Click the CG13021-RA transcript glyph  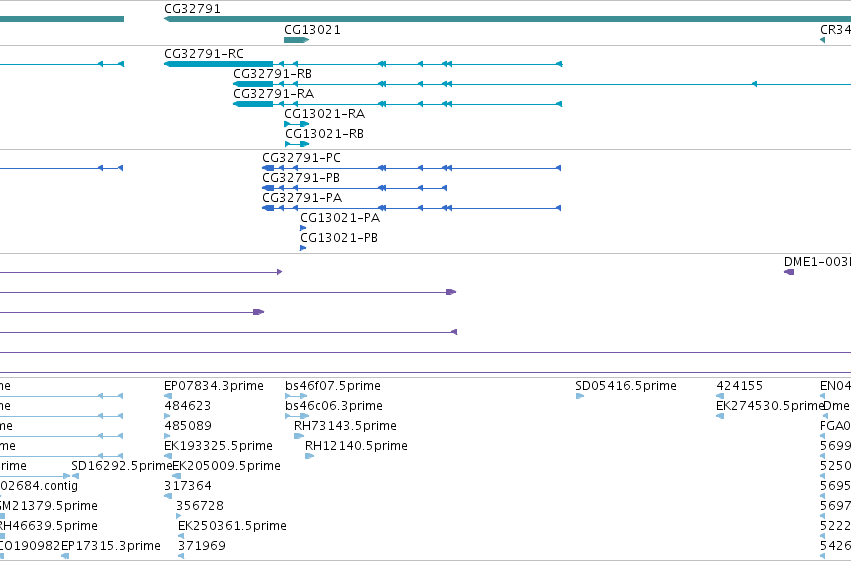pos(296,124)
